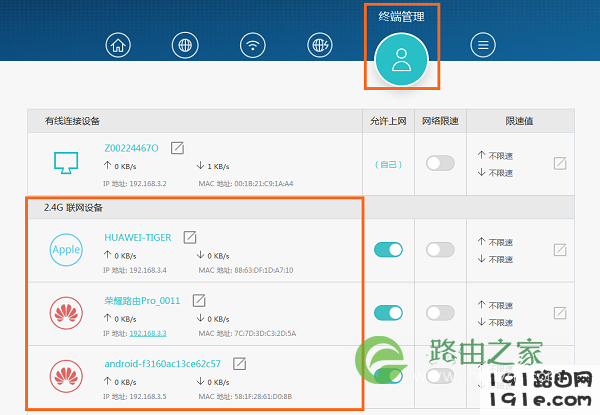Open the Wi-Fi settings icon
The height and width of the screenshot is (415, 600).
click(253, 45)
